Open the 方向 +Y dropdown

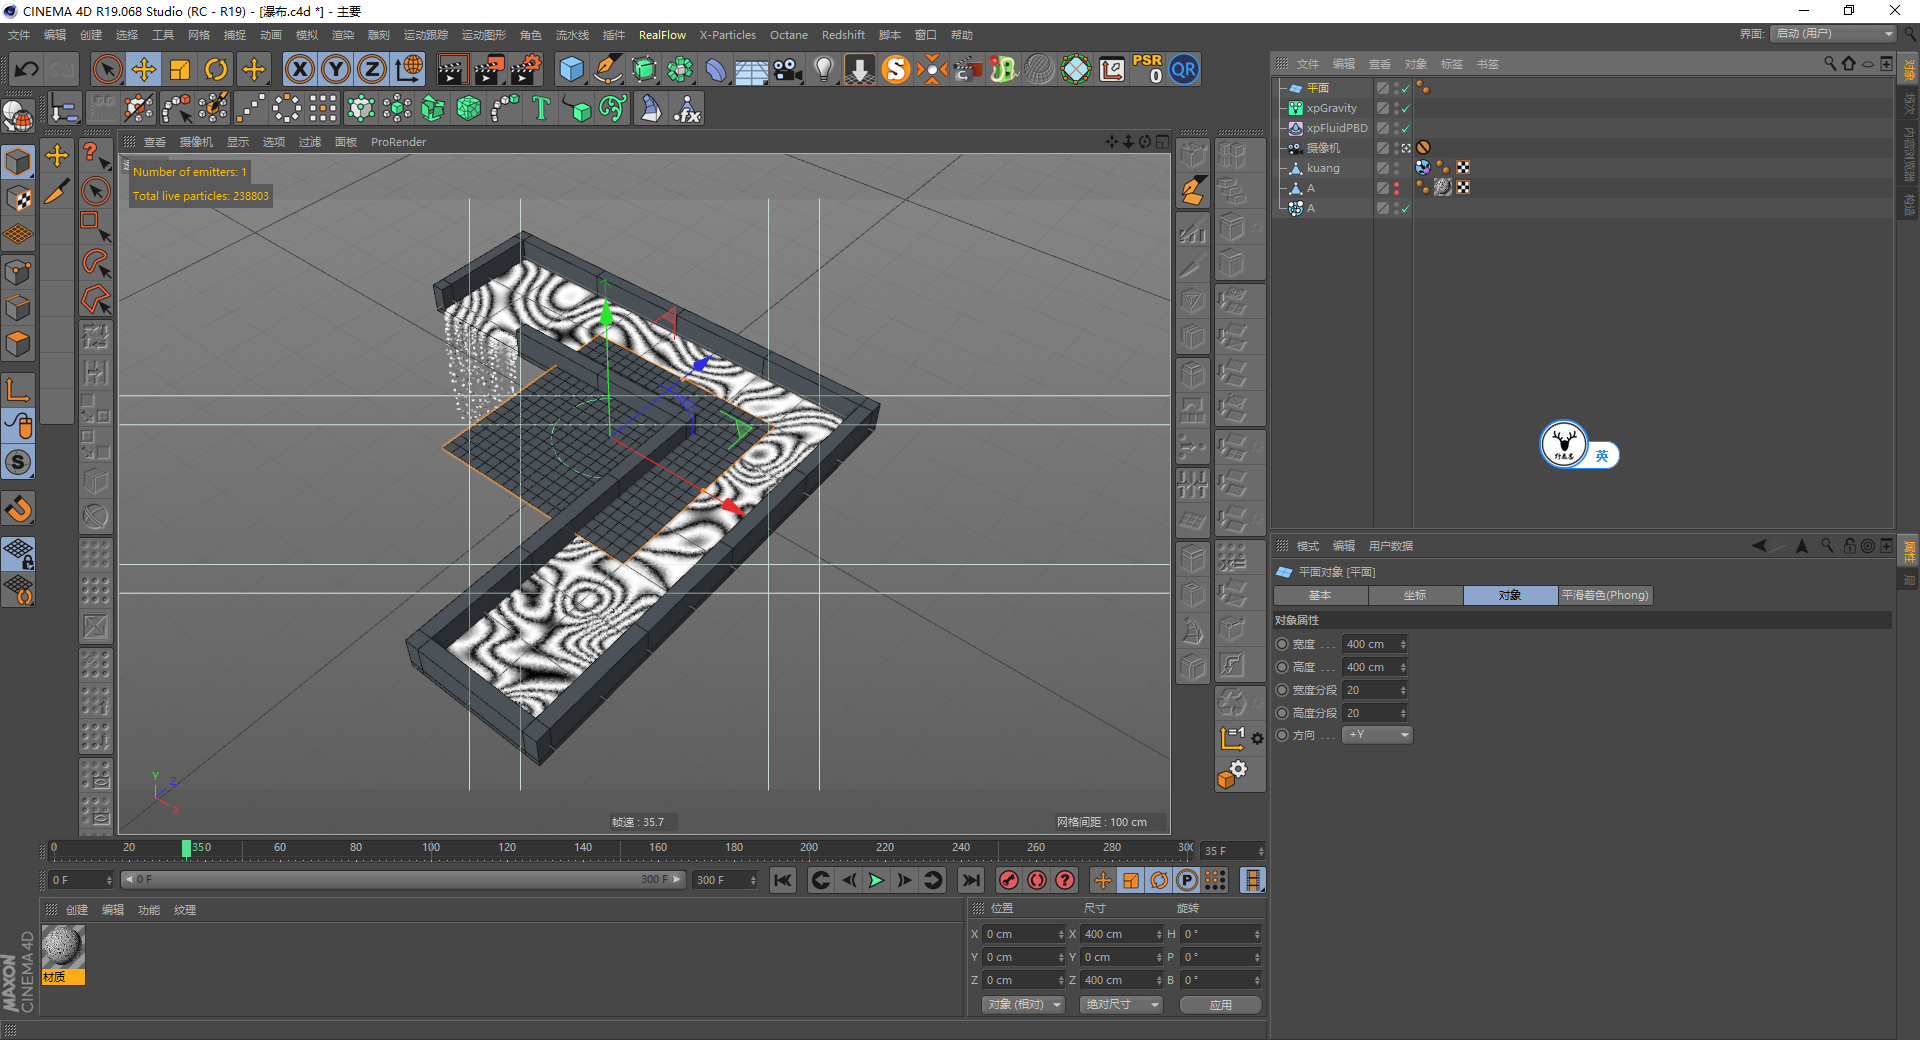click(x=1377, y=735)
